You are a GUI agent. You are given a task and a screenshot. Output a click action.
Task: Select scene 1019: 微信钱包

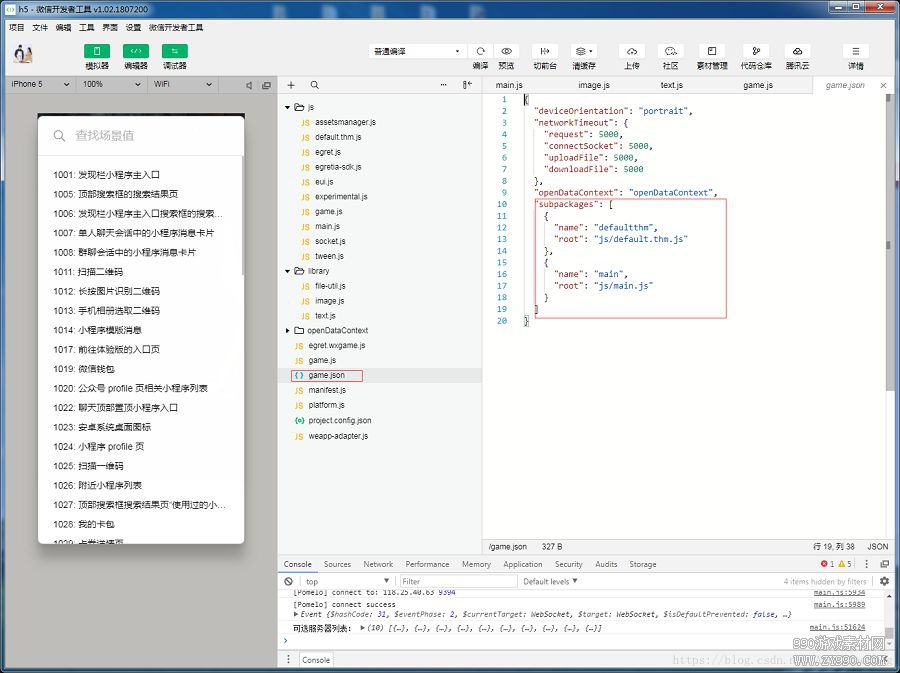point(84,368)
